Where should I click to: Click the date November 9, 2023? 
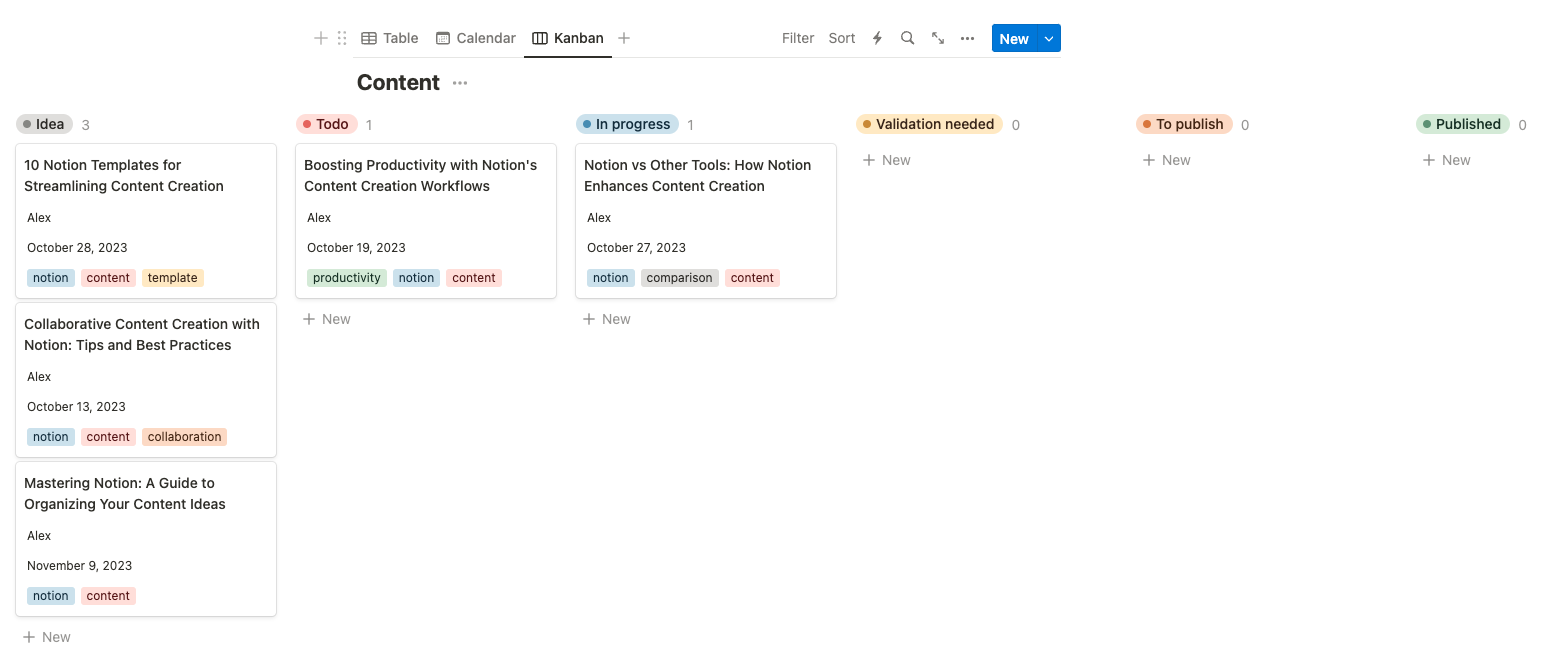tap(79, 566)
